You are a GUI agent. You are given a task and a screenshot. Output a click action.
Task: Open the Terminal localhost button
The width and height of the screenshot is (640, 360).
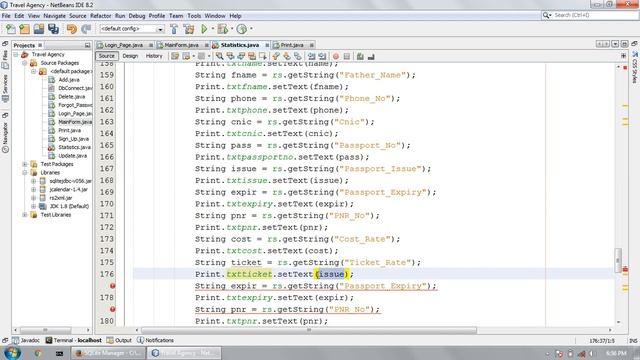point(73,340)
